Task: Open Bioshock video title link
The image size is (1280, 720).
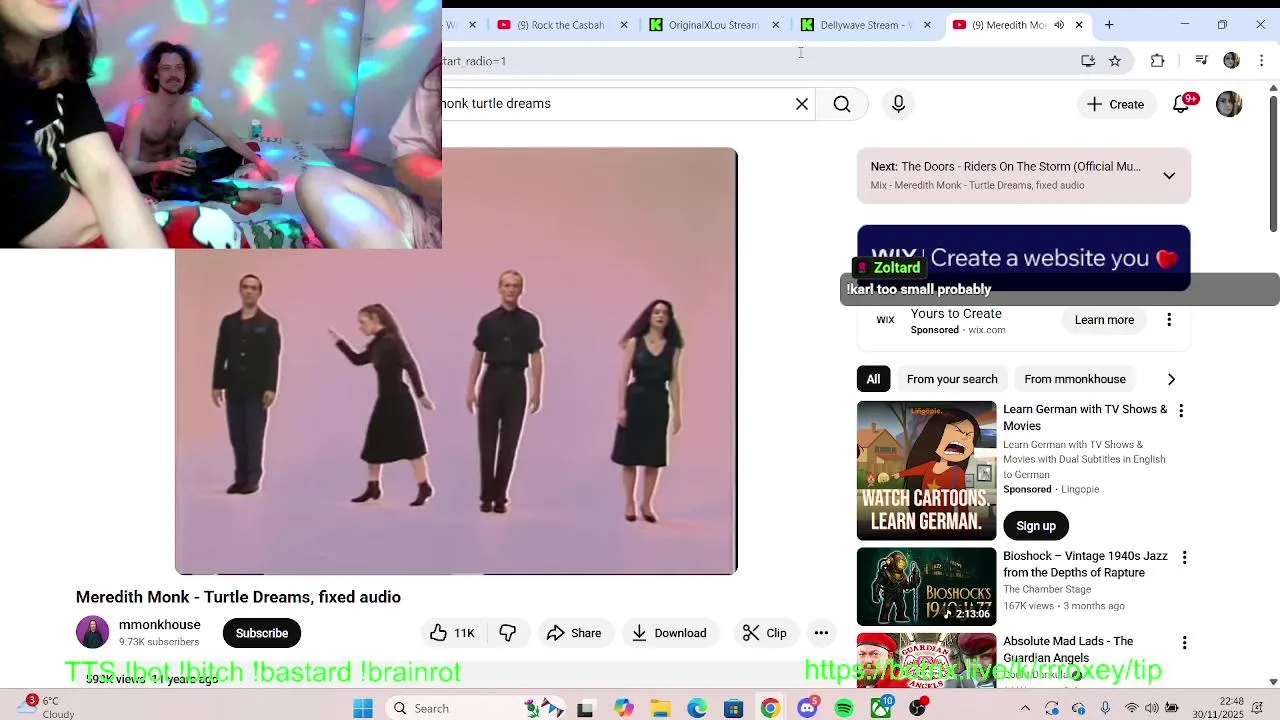Action: click(1085, 564)
